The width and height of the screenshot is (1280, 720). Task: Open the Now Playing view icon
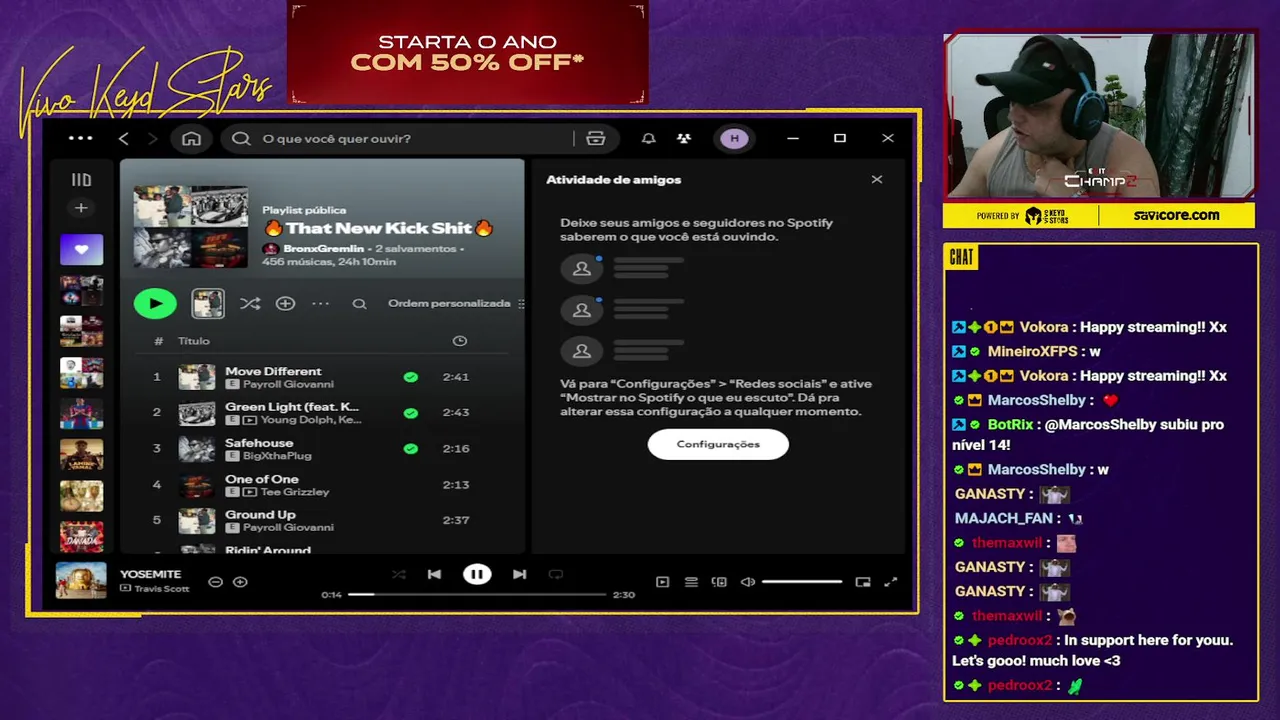662,582
